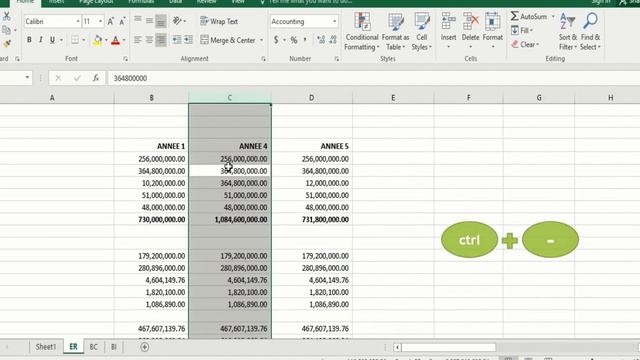
Task: Open the Accounting number format dropdown
Action: [335, 21]
